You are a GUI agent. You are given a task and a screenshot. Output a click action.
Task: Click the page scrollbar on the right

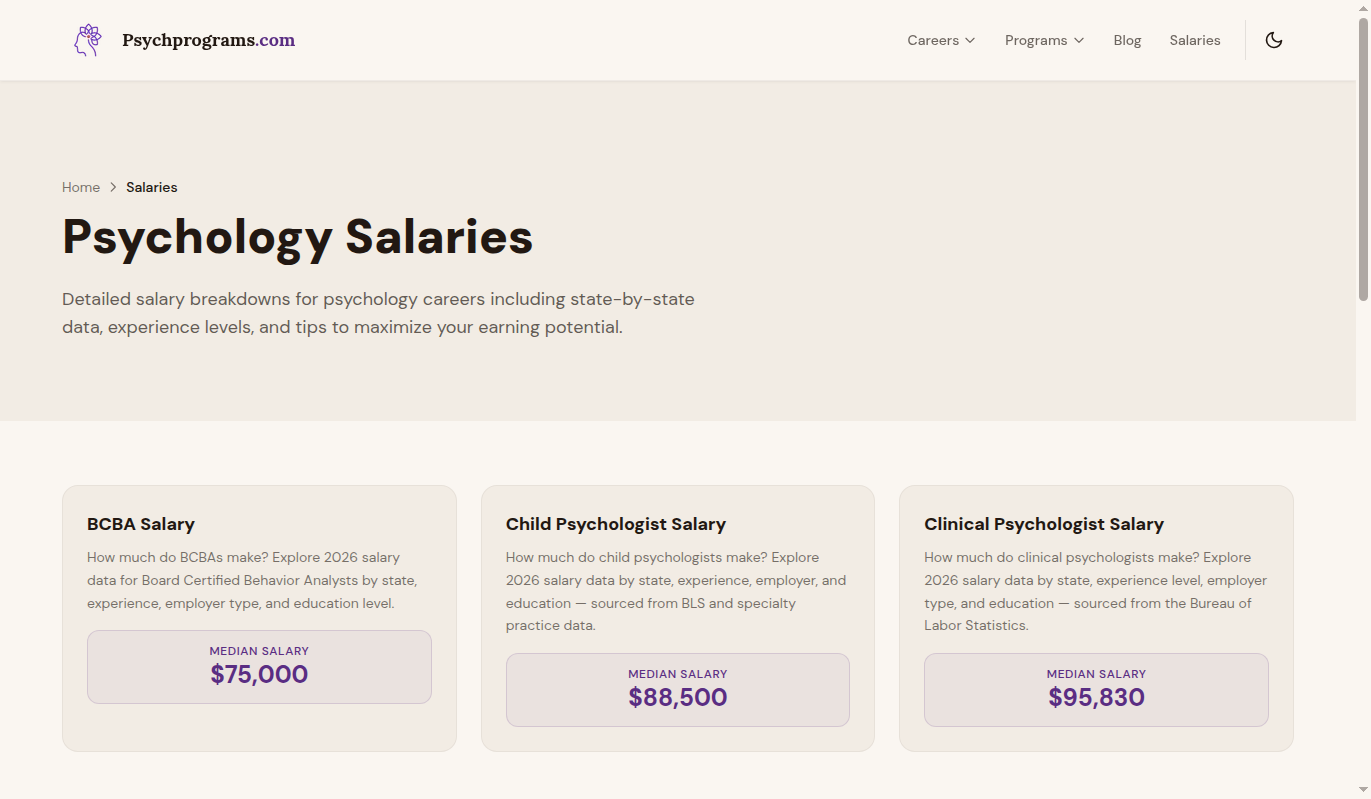click(x=1364, y=150)
